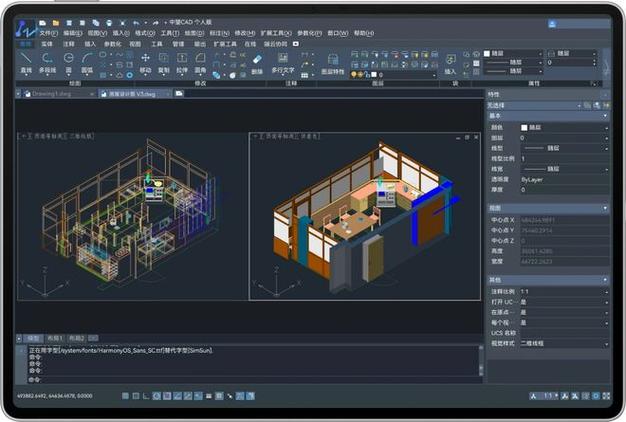The height and width of the screenshot is (422, 626).
Task: Open the 无选择 selection dropdown in properties
Action: click(x=534, y=105)
